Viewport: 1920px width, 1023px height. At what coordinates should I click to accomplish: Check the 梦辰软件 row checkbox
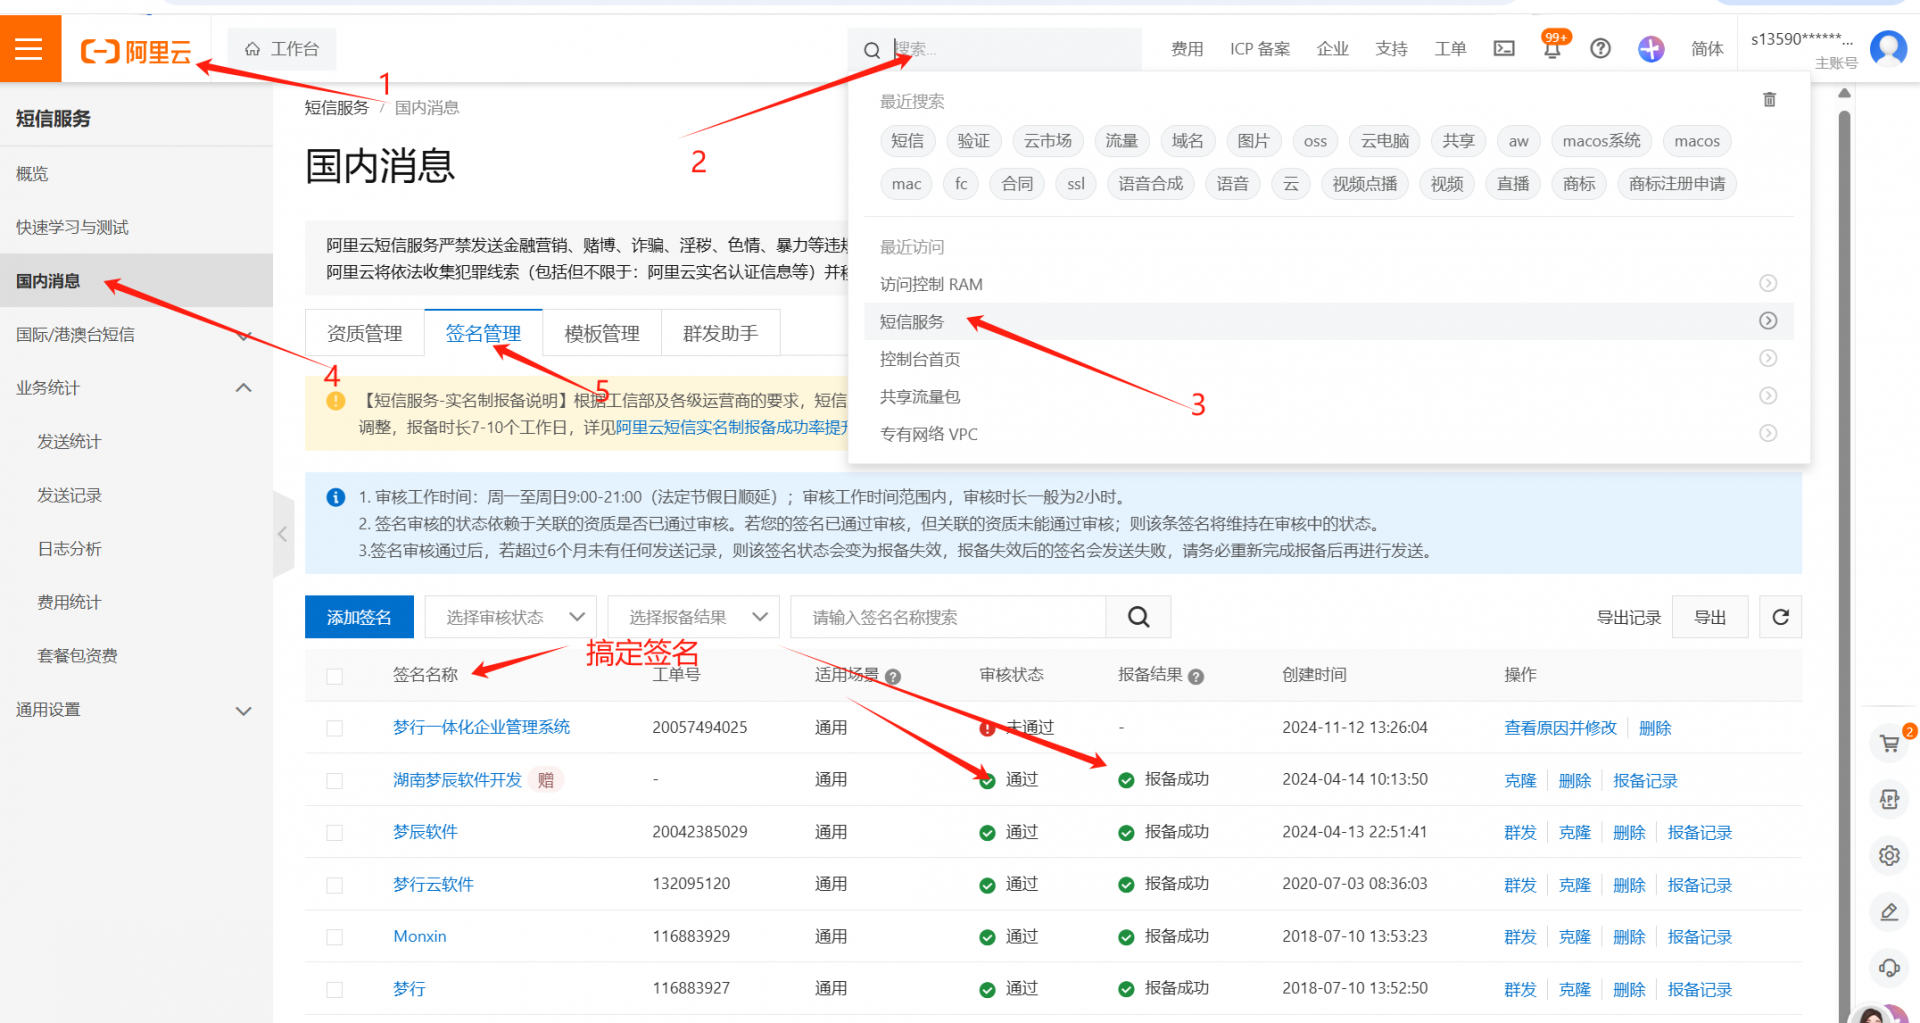pos(335,832)
